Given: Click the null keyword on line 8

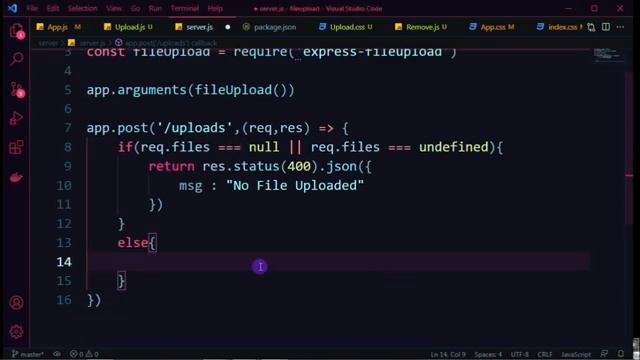Looking at the screenshot, I should click(x=264, y=147).
